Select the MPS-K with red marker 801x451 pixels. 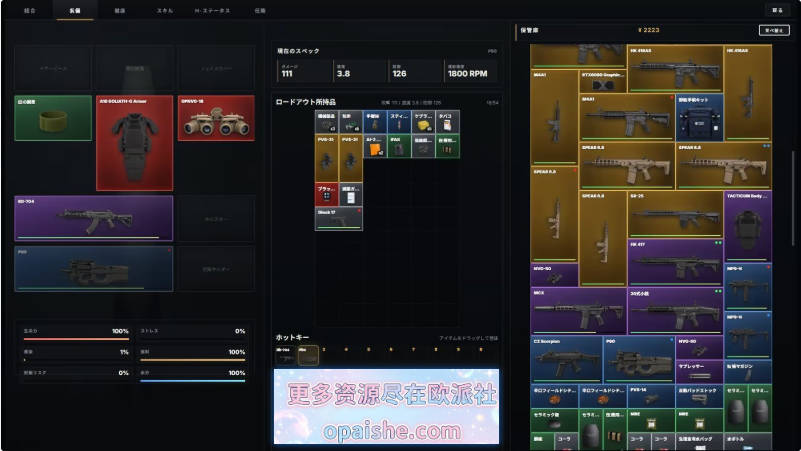click(x=747, y=287)
